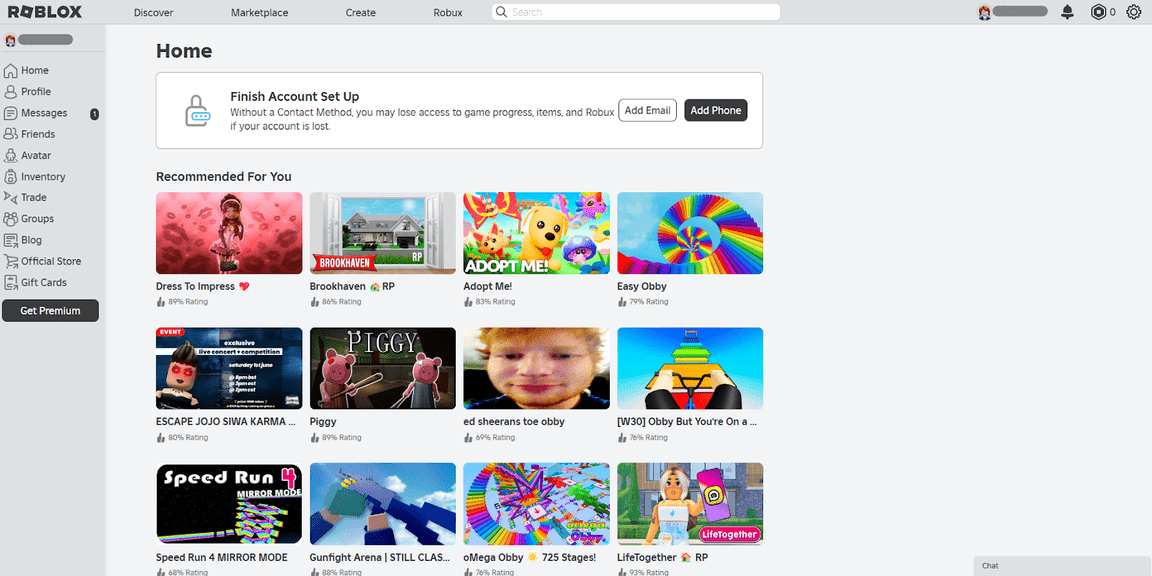Select the Adopt Me! game thumbnail
This screenshot has width=1152, height=576.
tap(536, 233)
